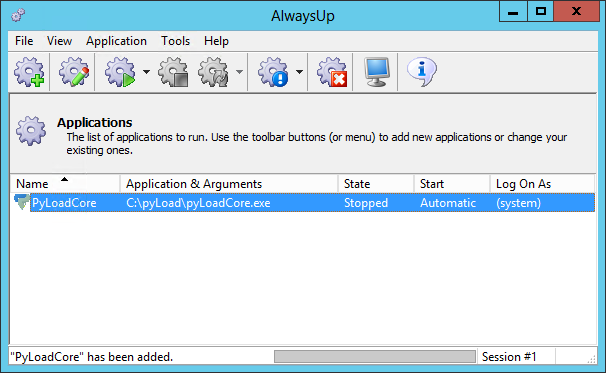Sort by Application & Arguments column header
Image resolution: width=606 pixels, height=373 pixels.
tap(229, 184)
